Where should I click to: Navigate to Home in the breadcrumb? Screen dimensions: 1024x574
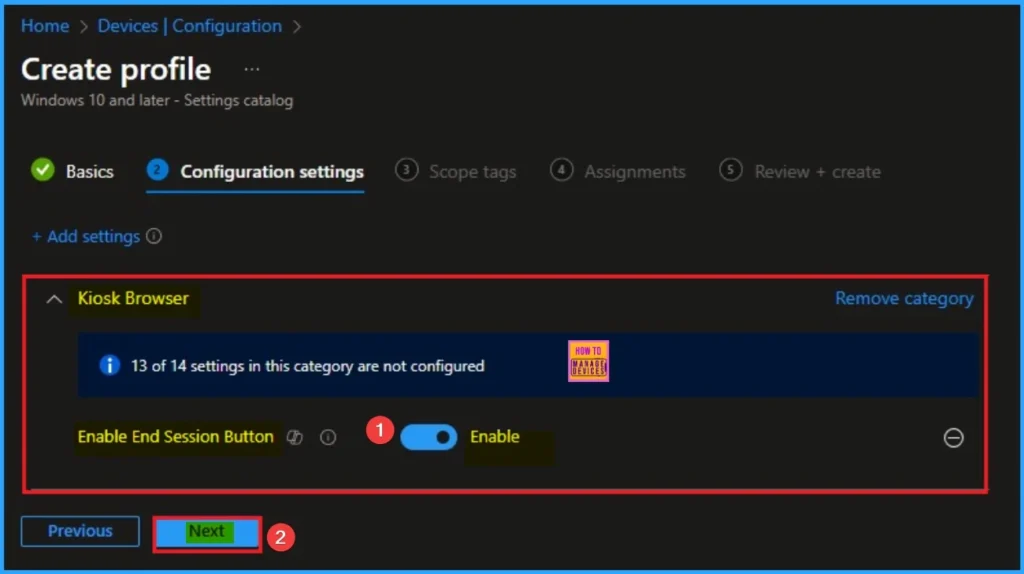coord(45,27)
